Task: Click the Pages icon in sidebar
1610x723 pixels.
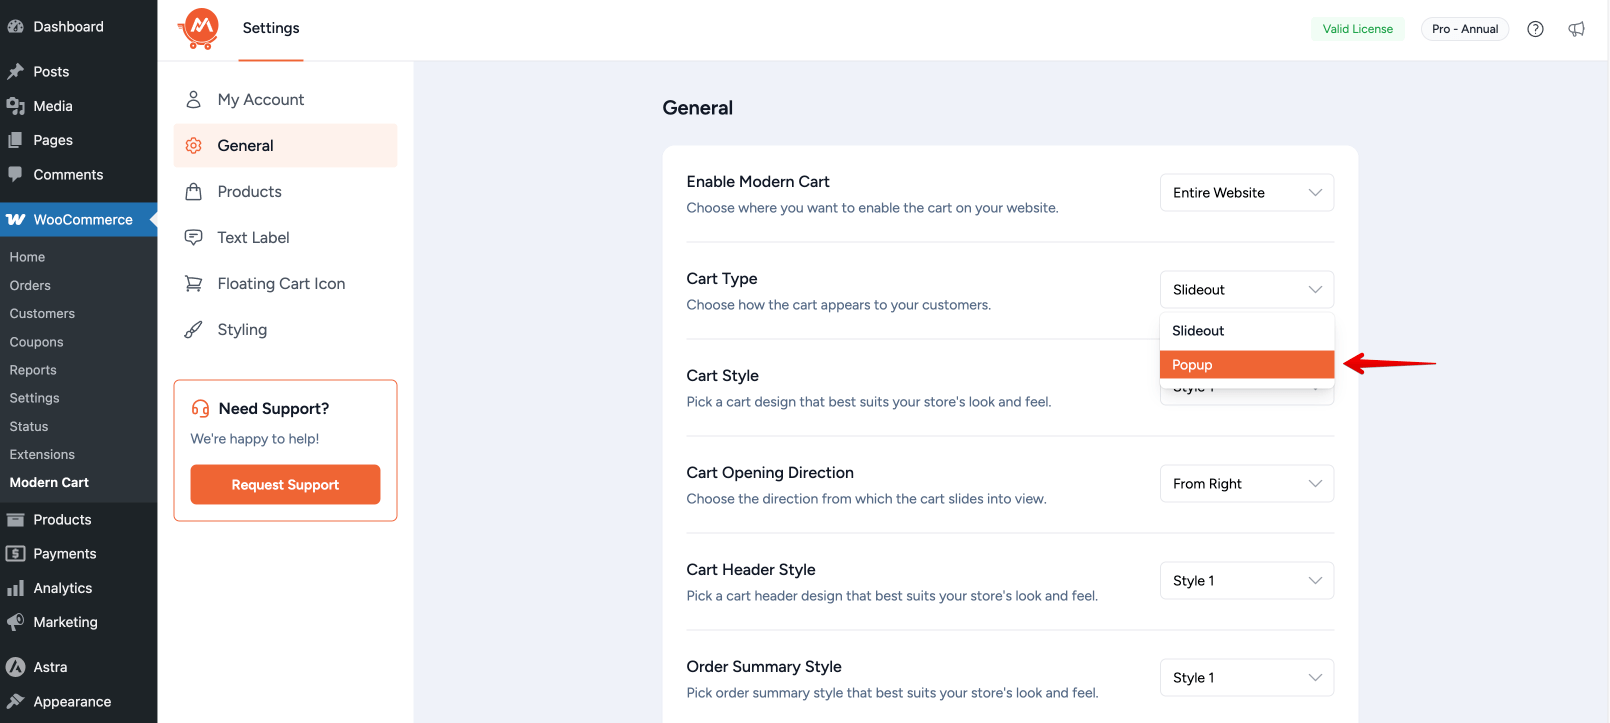Action: [x=15, y=140]
